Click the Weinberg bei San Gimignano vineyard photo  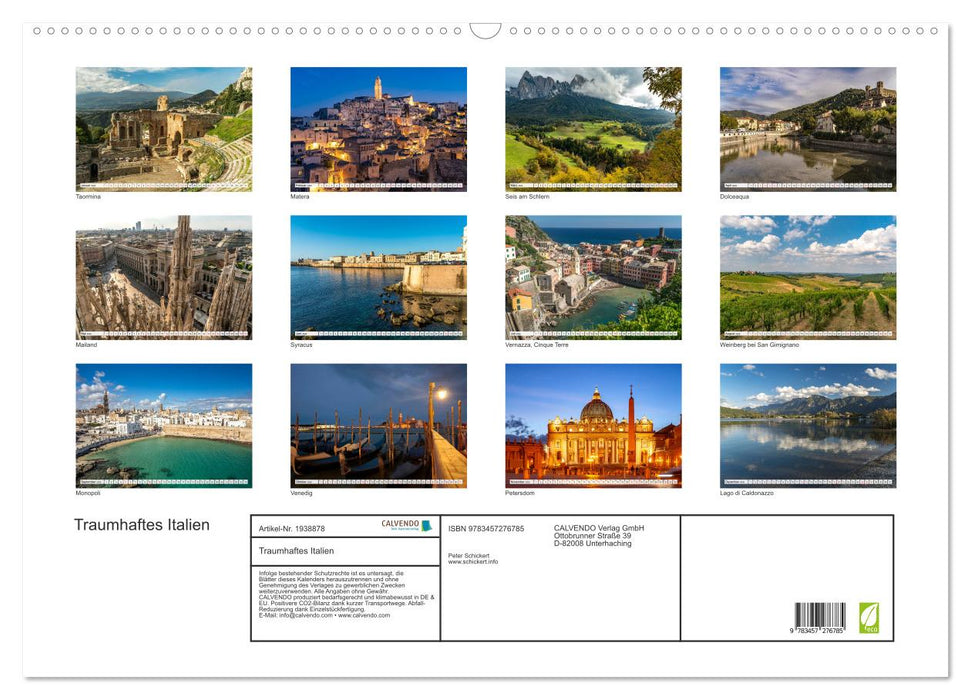tap(807, 277)
